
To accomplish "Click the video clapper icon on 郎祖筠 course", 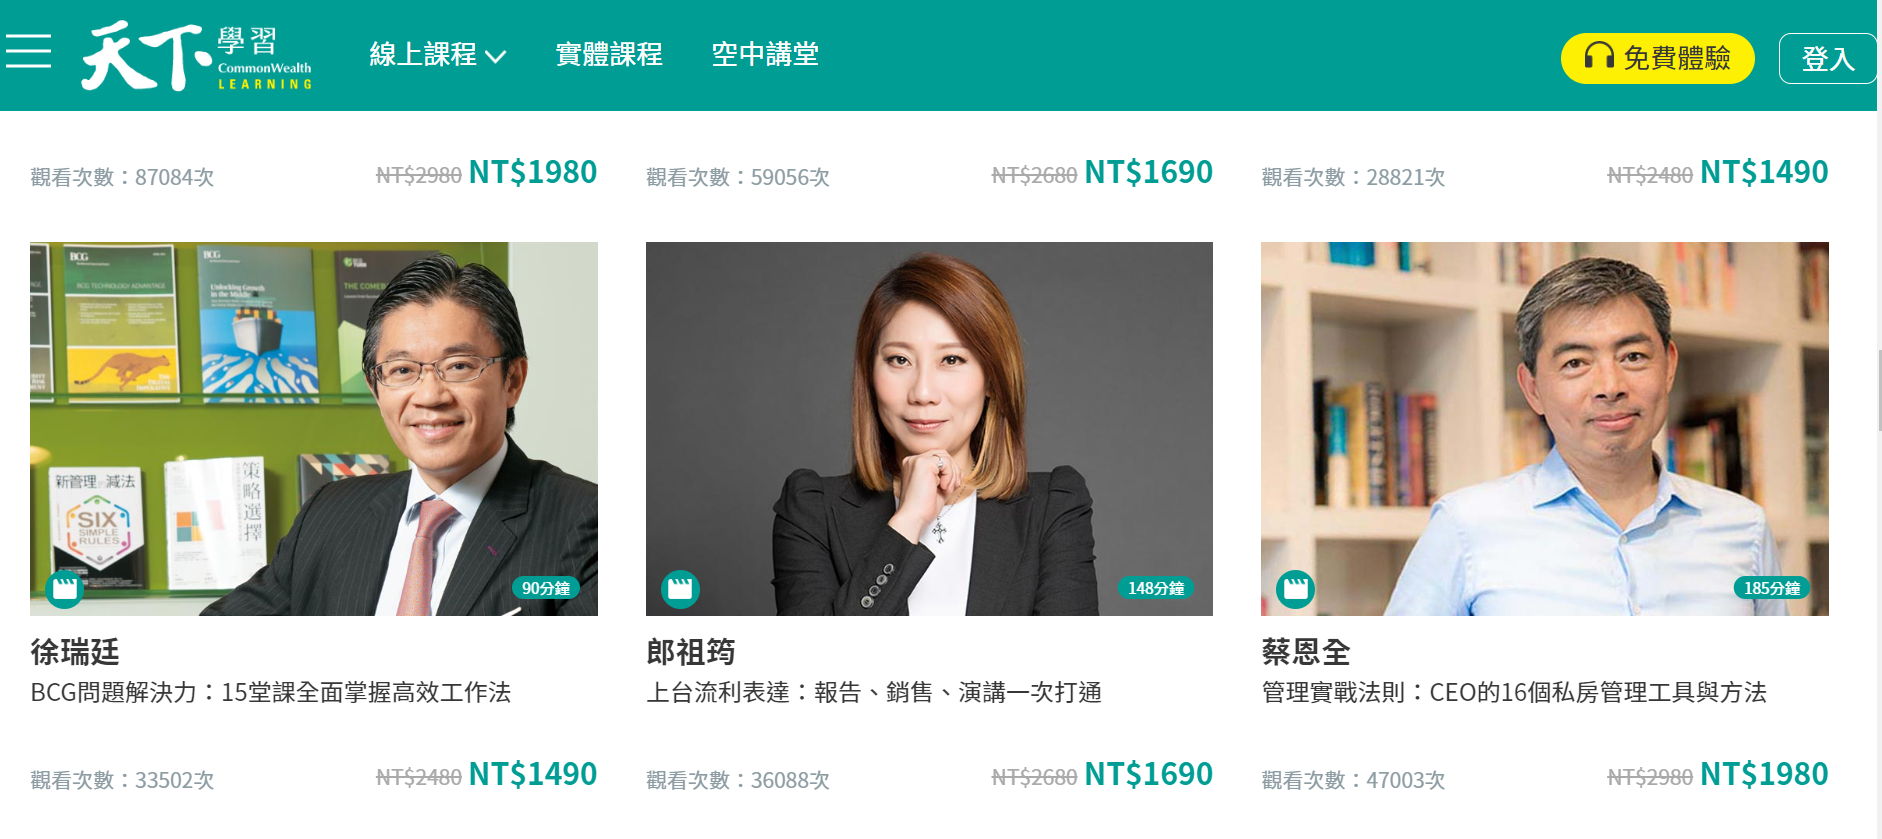I will point(680,588).
